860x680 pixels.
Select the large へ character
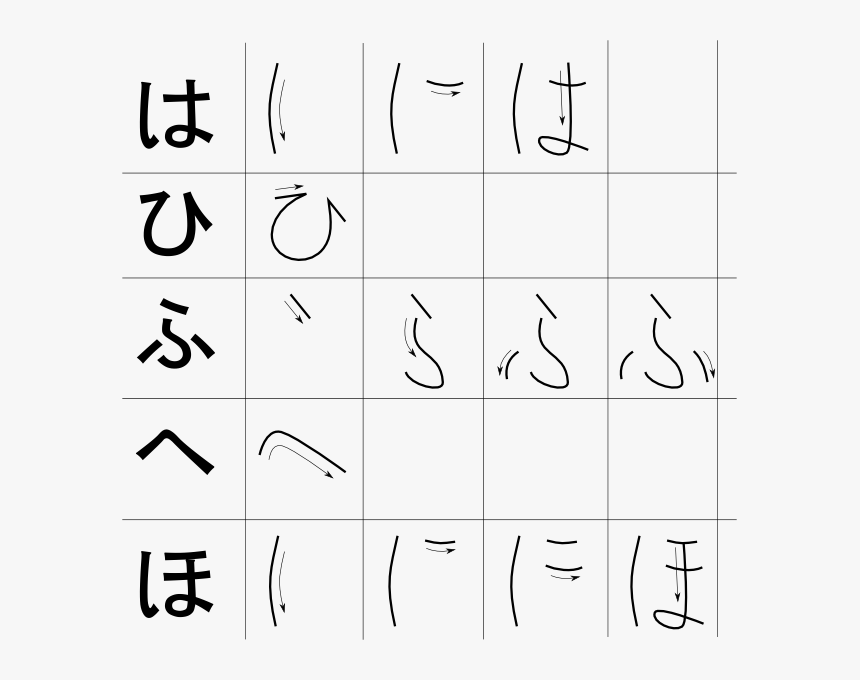coord(174,451)
